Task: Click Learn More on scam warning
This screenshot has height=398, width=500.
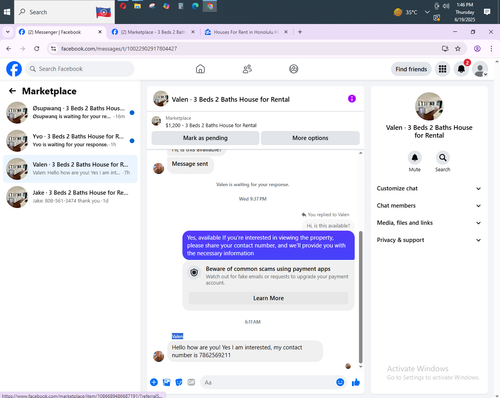Action: click(268, 298)
